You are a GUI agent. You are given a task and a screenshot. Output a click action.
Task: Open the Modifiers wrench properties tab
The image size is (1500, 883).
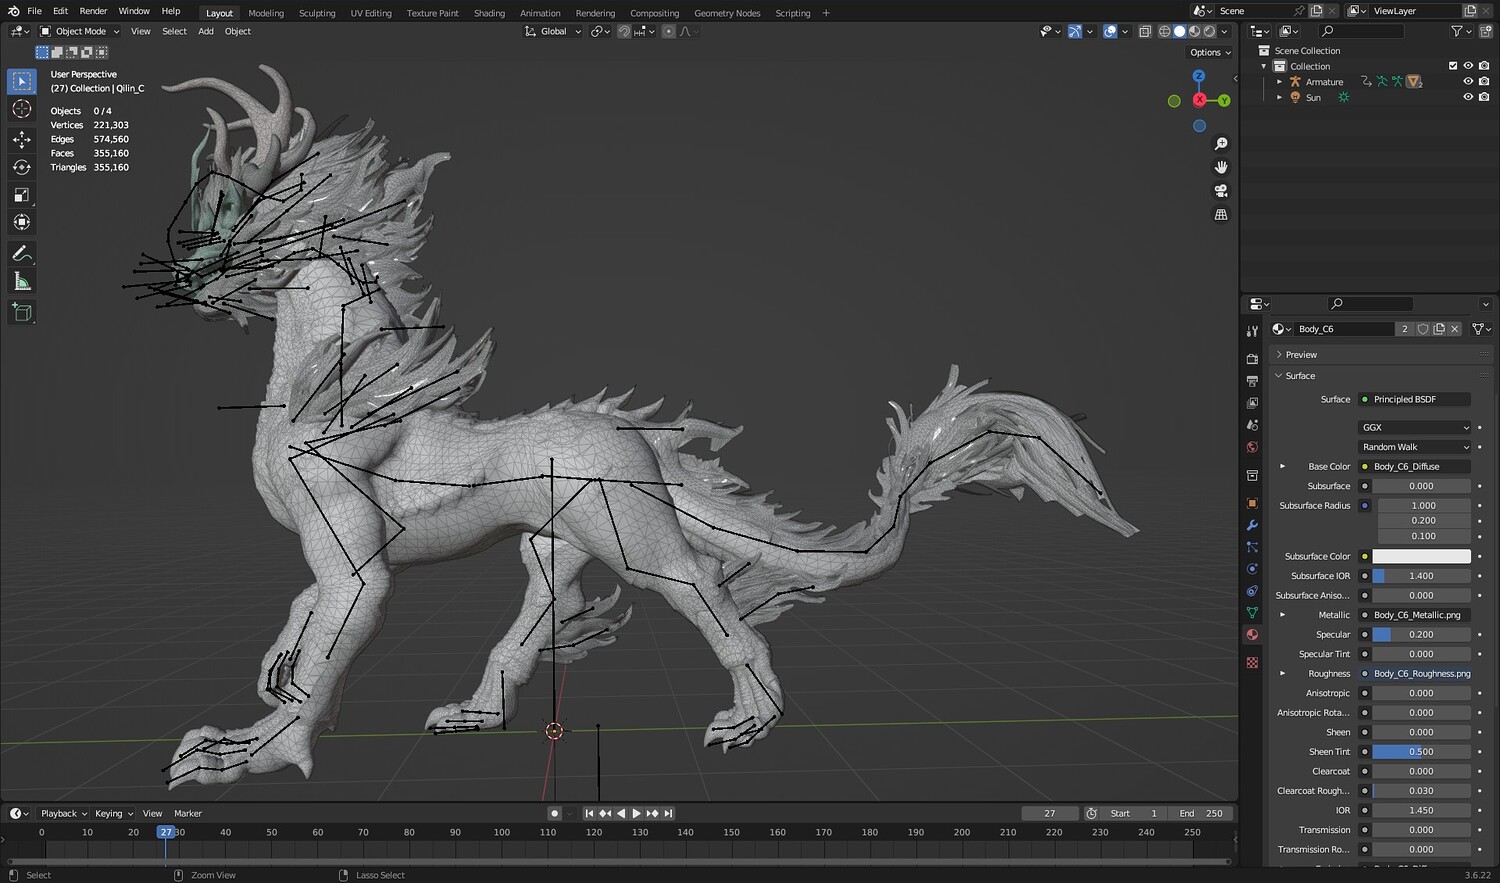[x=1252, y=525]
